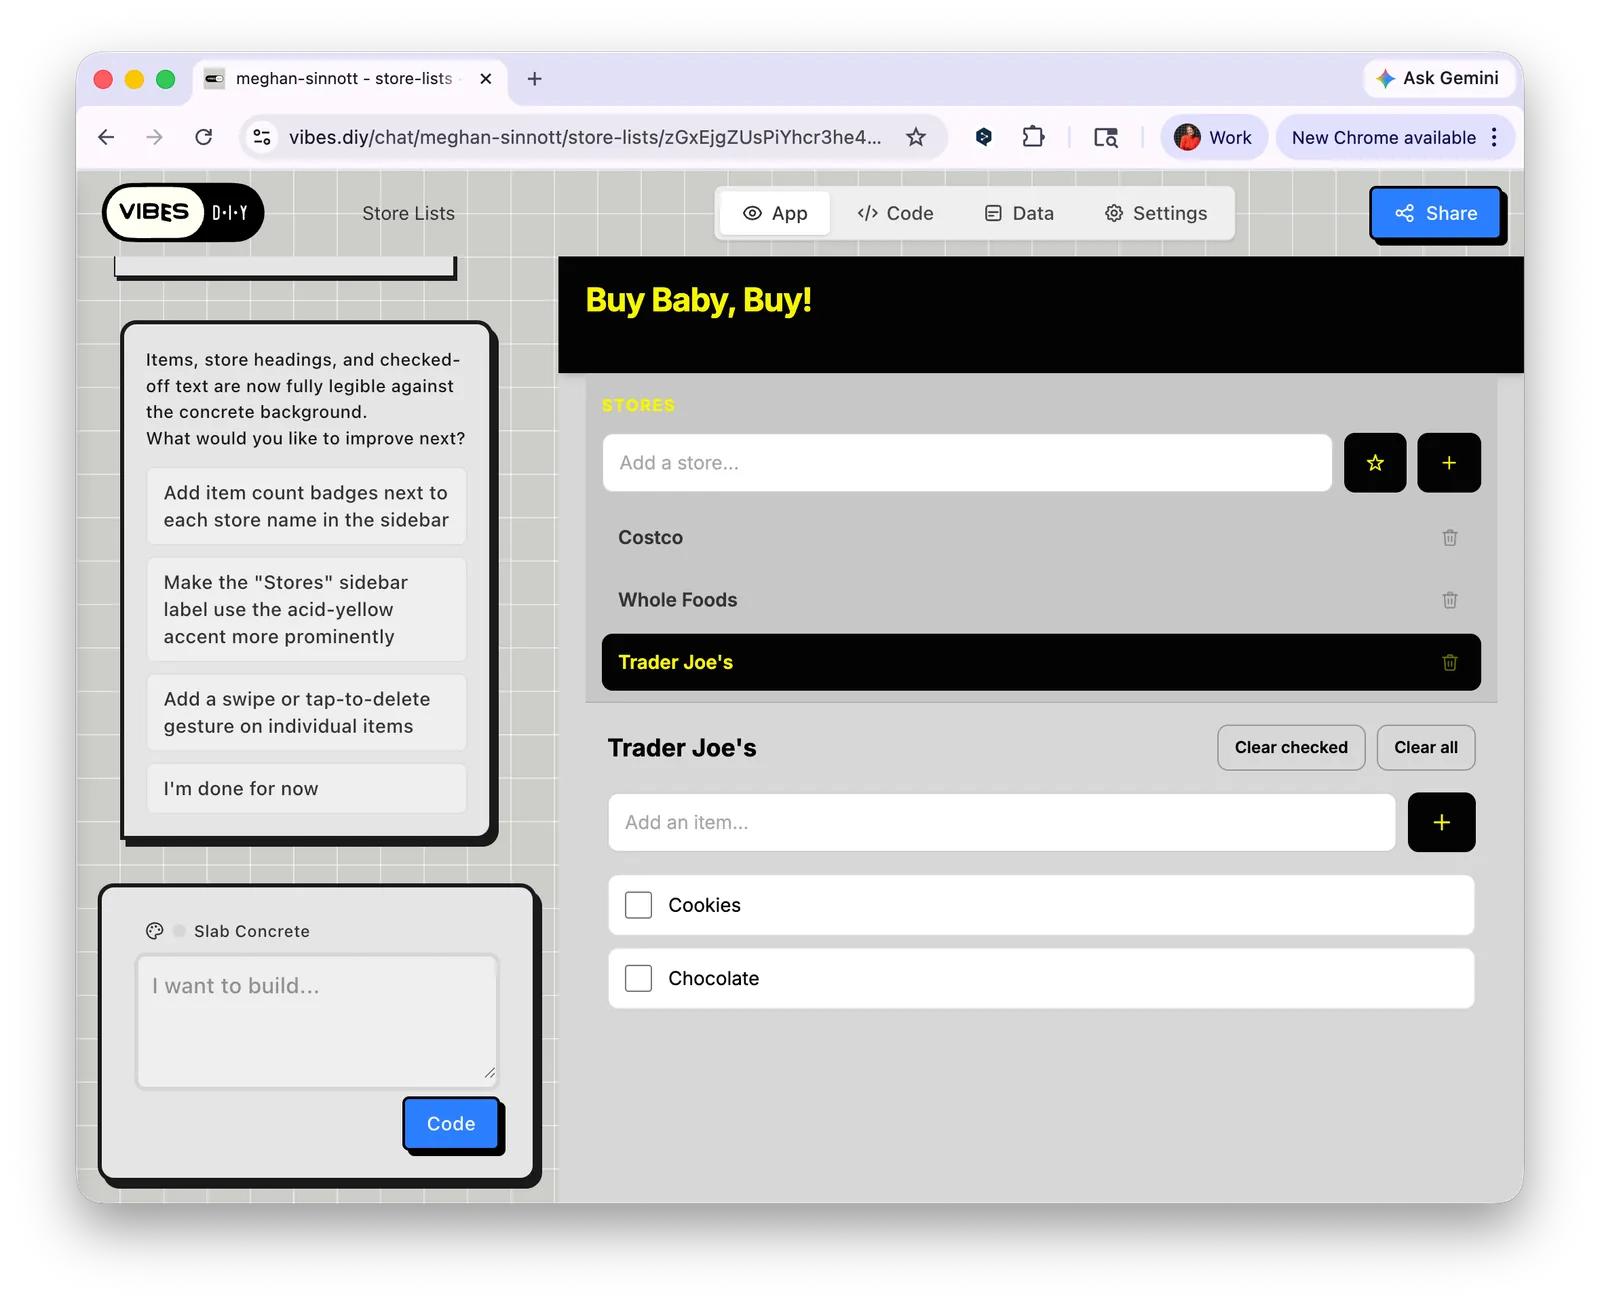Select the I'm done for now option
This screenshot has width=1600, height=1304.
(x=306, y=788)
